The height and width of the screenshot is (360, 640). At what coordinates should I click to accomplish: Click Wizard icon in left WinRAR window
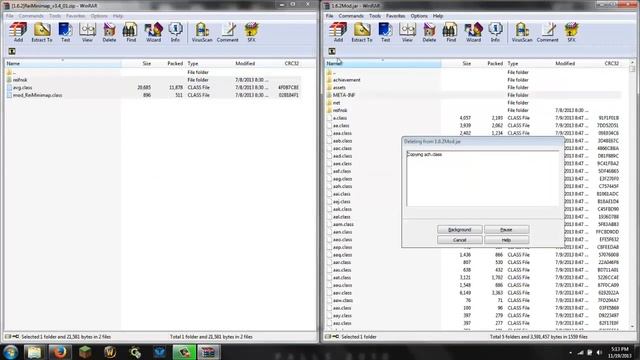153,32
